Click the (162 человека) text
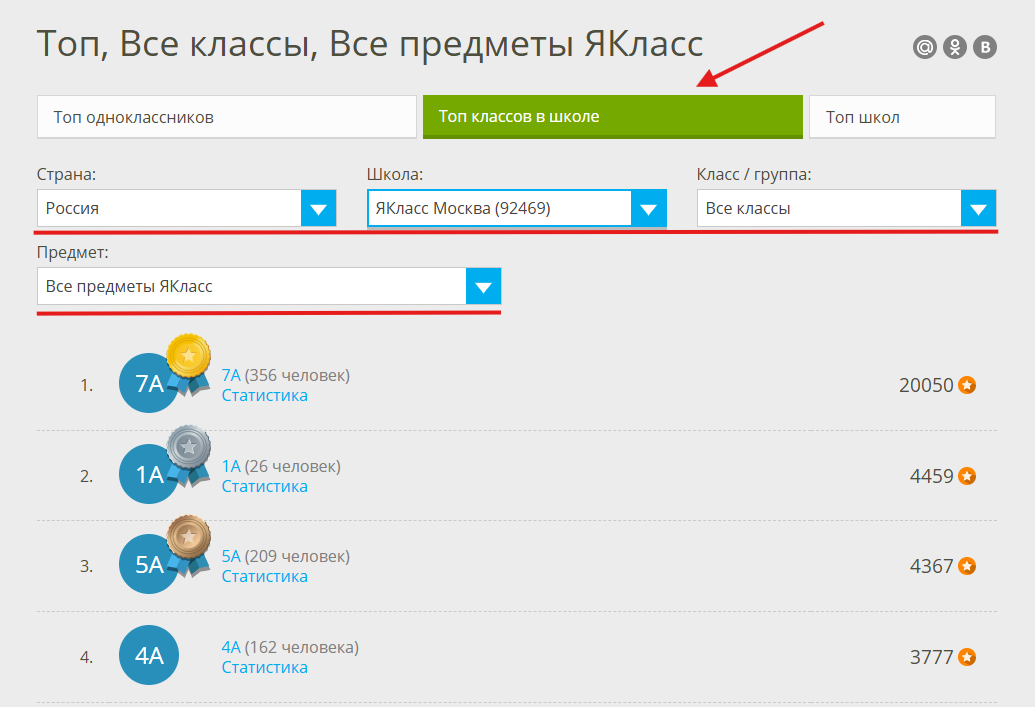 point(302,647)
